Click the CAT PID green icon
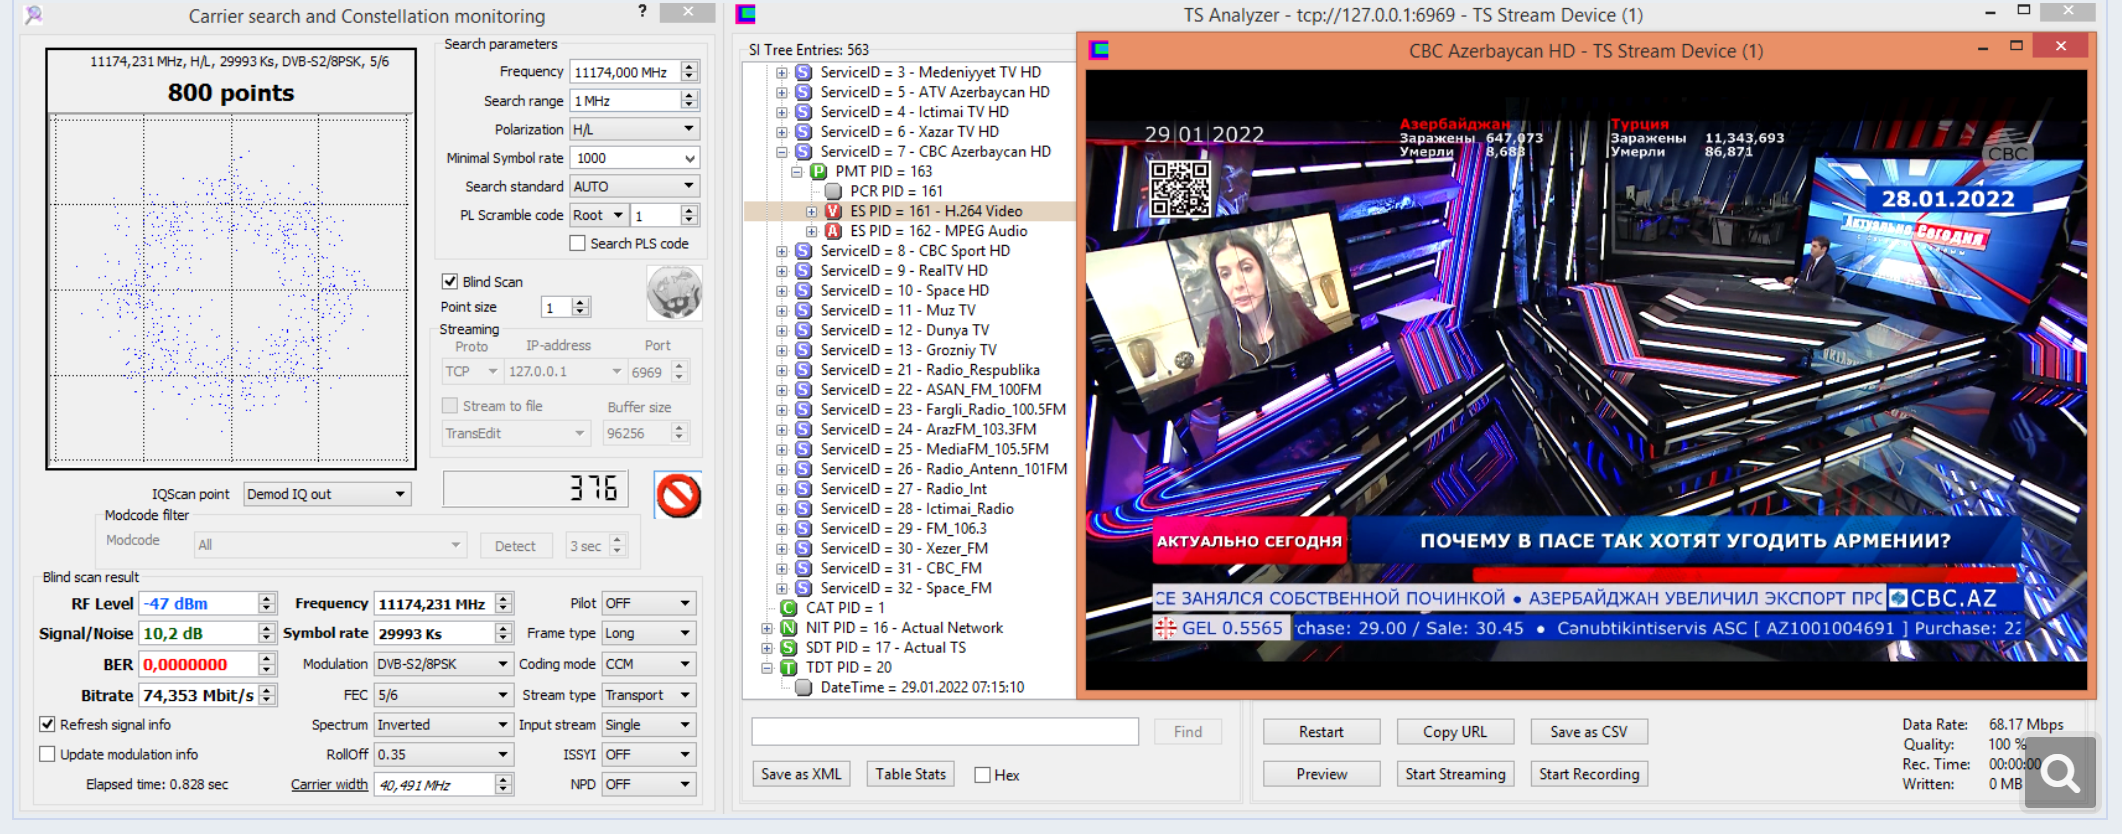 788,608
